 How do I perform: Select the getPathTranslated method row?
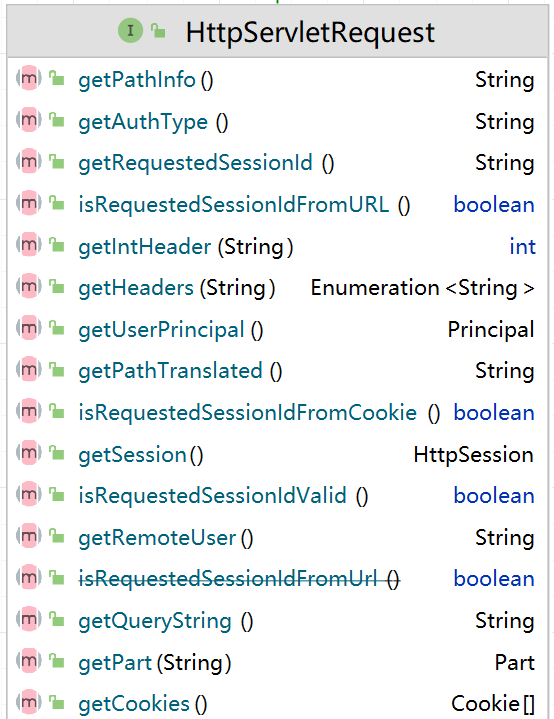(277, 371)
